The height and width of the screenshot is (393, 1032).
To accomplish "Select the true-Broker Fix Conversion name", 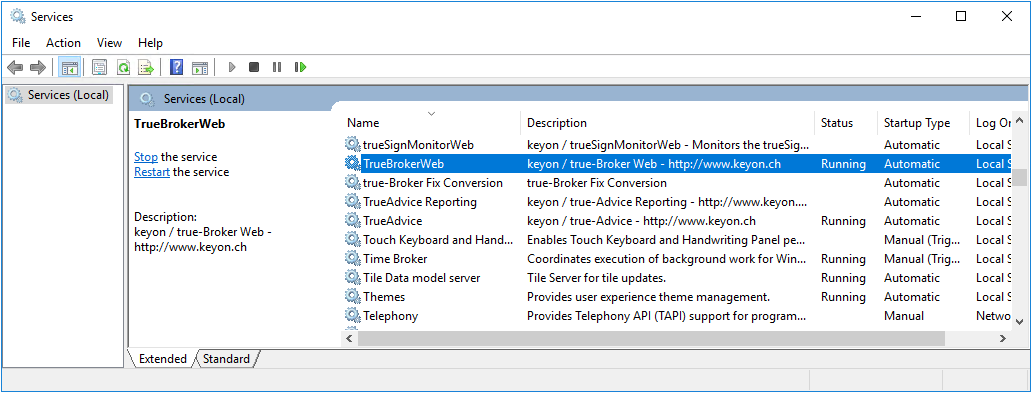I will [432, 182].
